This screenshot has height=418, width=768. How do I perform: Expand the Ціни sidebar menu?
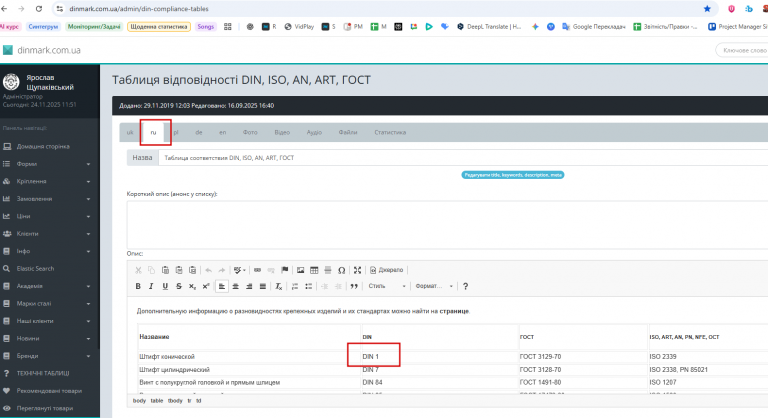(48, 216)
